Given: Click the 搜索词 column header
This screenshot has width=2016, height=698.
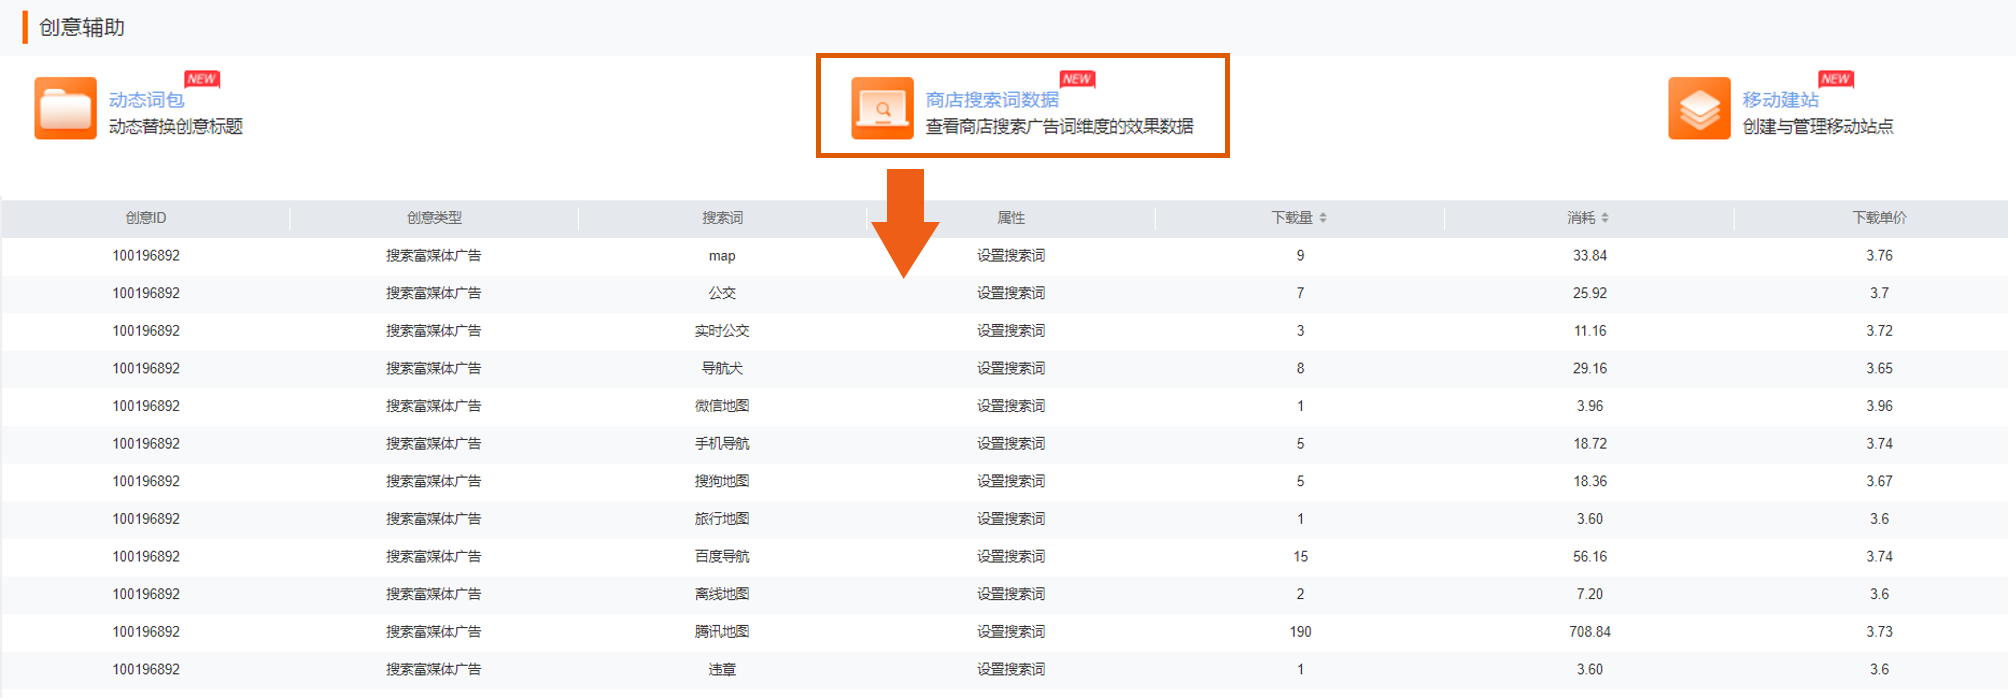Looking at the screenshot, I should coord(722,218).
